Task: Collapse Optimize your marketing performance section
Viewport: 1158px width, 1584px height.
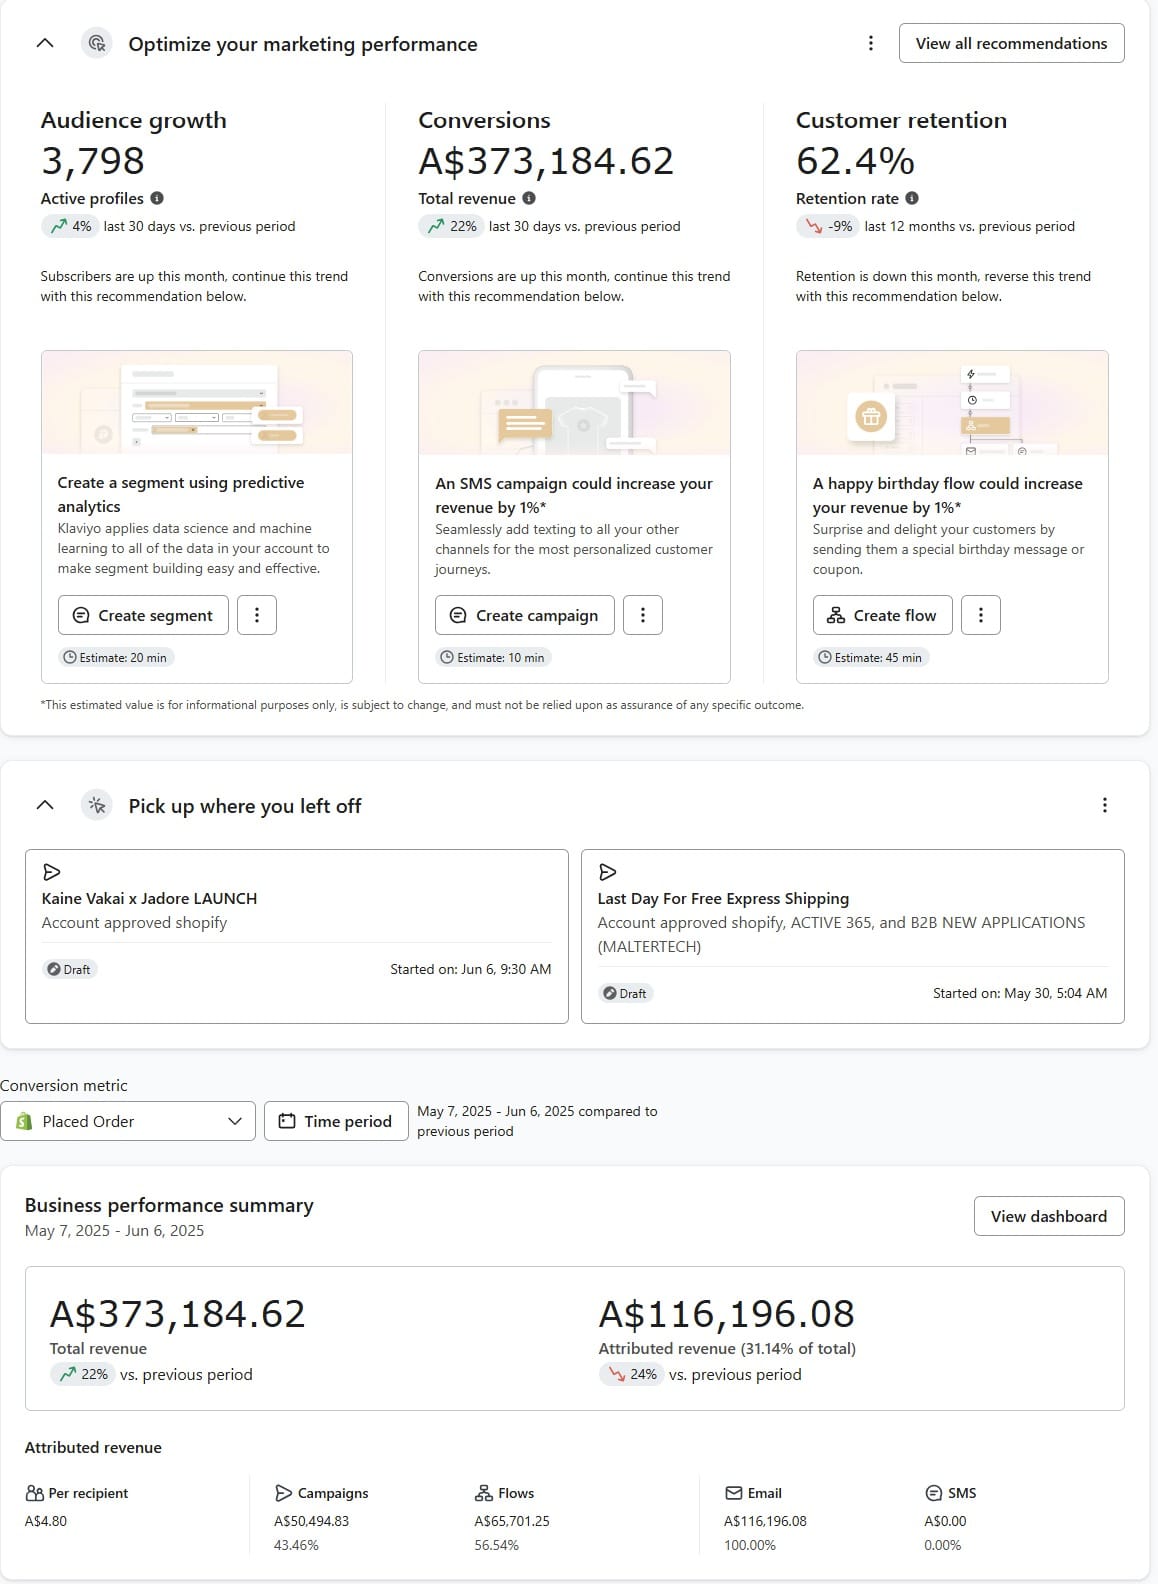Action: coord(45,43)
